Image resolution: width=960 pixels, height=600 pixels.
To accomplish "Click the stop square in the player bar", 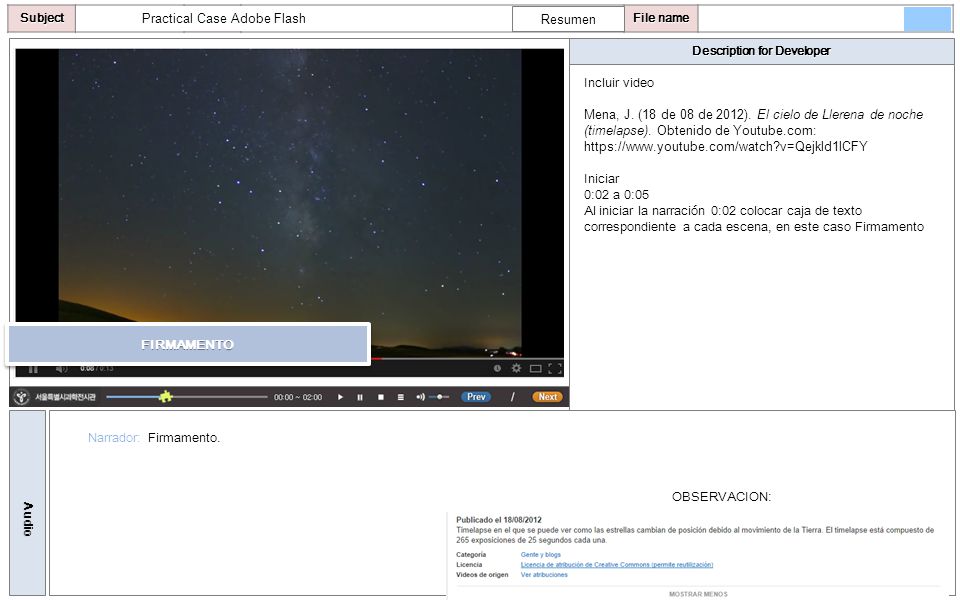I will click(381, 397).
